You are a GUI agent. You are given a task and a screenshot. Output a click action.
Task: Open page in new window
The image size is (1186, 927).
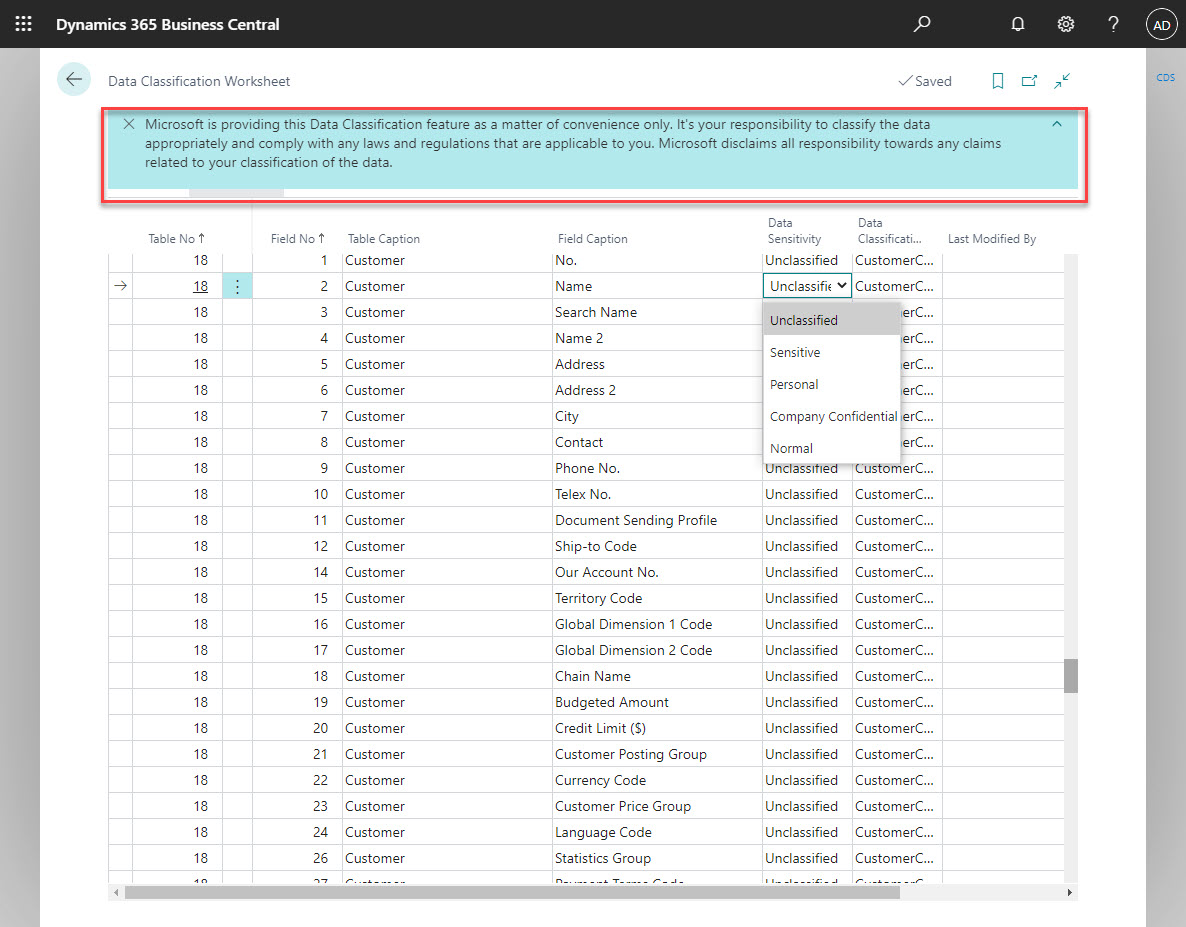coord(1029,81)
